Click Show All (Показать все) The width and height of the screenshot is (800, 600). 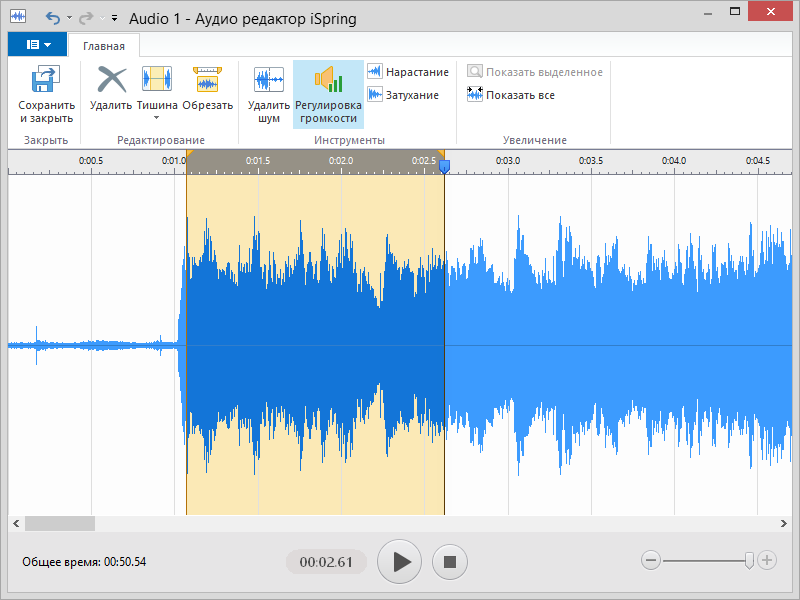pos(511,95)
